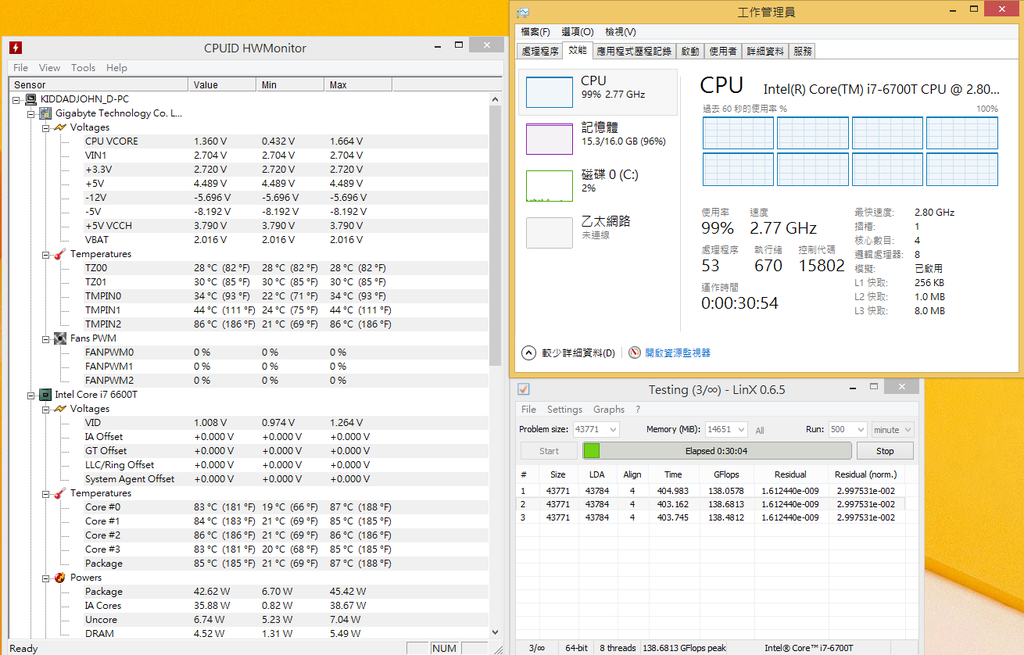
Task: Click HWMonitor vertical scrollbar up arrow
Action: tap(494, 99)
